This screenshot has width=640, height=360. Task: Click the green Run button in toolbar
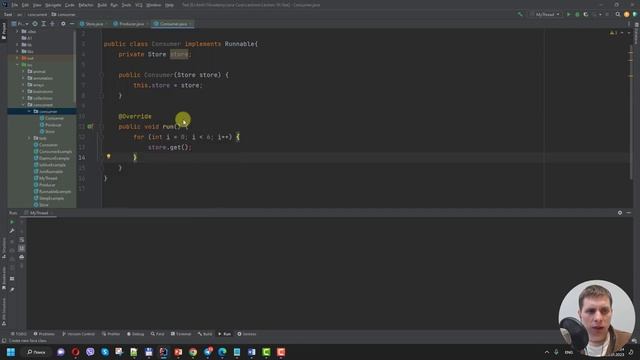569,14
